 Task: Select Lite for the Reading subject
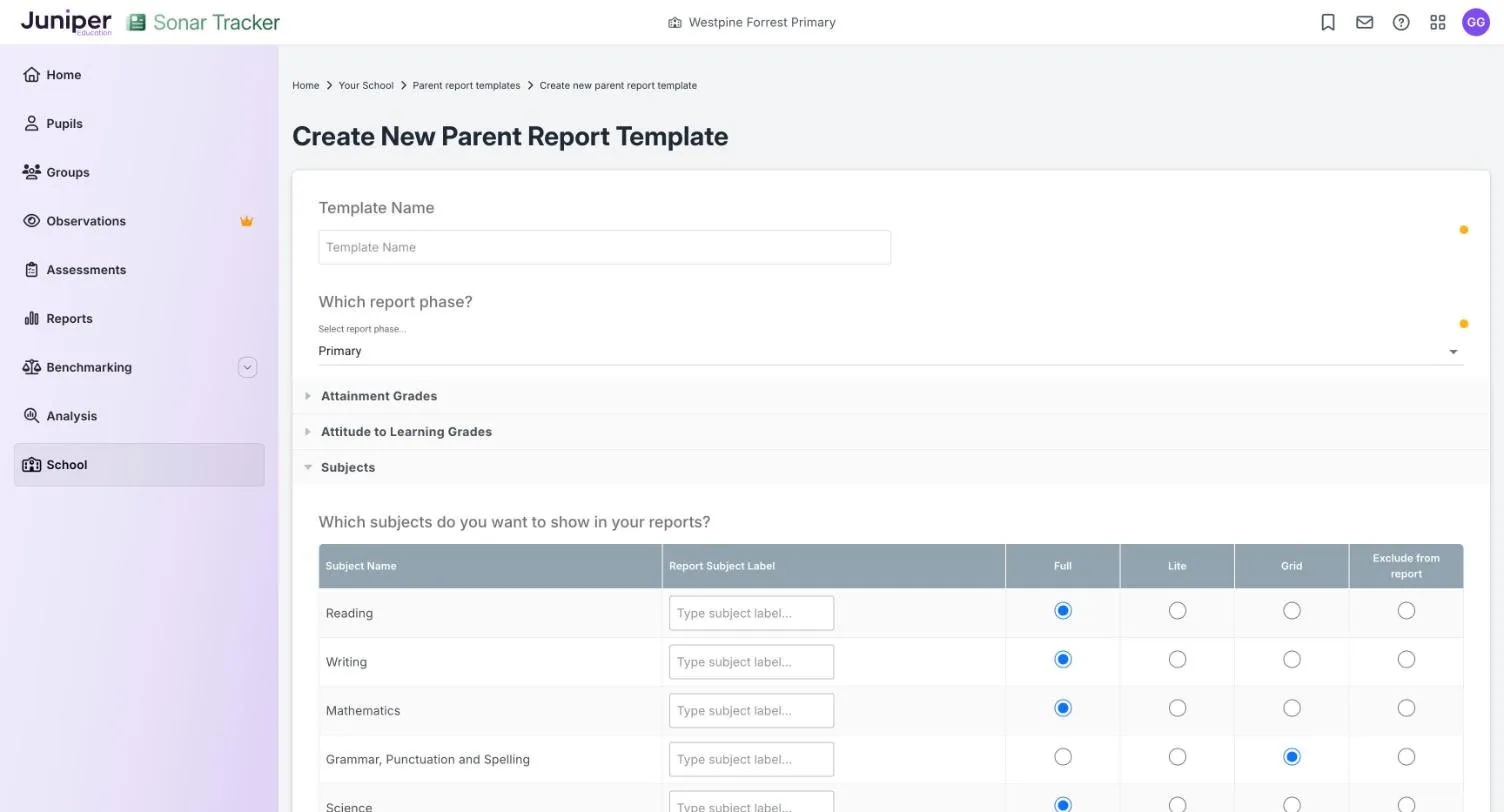pos(1177,611)
